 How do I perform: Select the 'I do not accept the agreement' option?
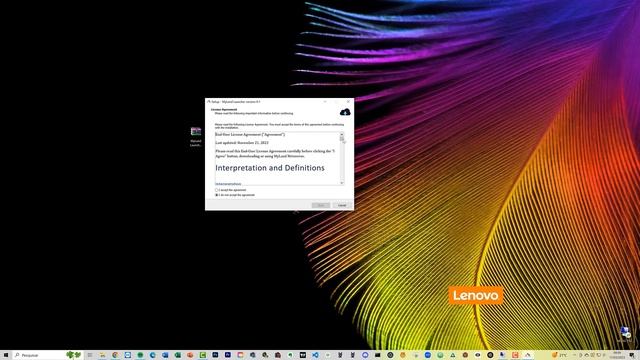235,195
